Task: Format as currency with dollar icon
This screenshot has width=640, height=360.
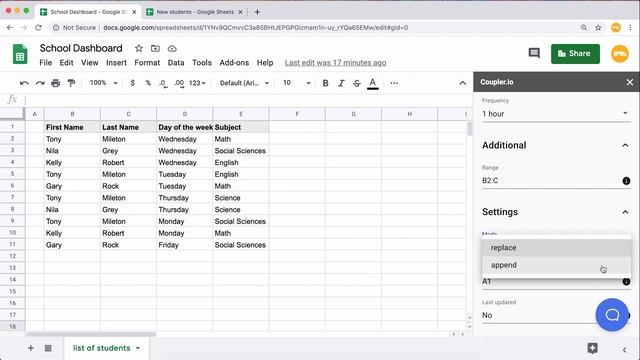Action: [132, 83]
